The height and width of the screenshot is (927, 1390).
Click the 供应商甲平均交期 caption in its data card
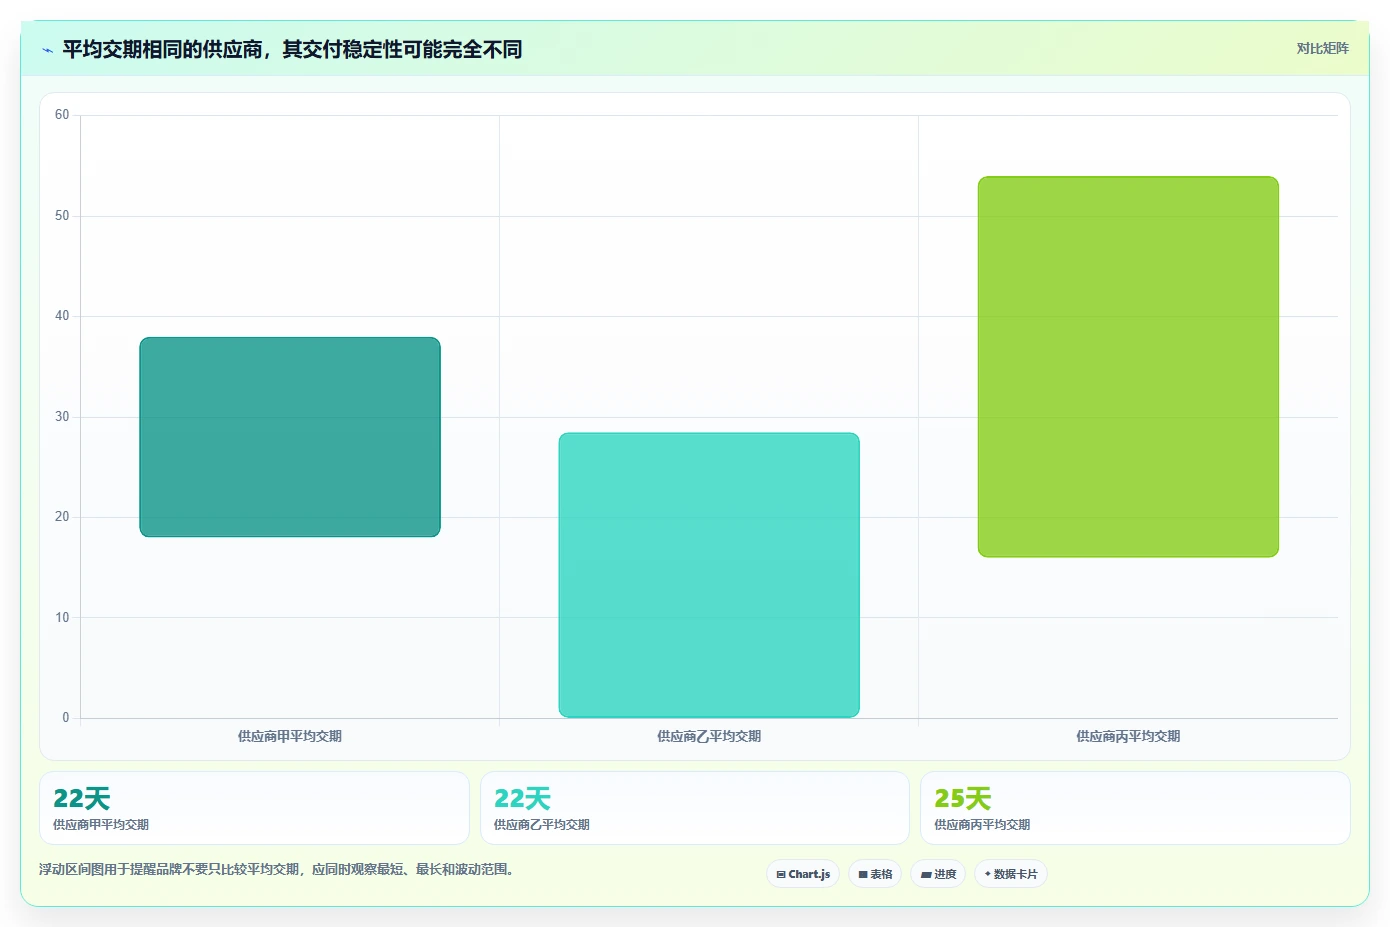click(x=101, y=825)
